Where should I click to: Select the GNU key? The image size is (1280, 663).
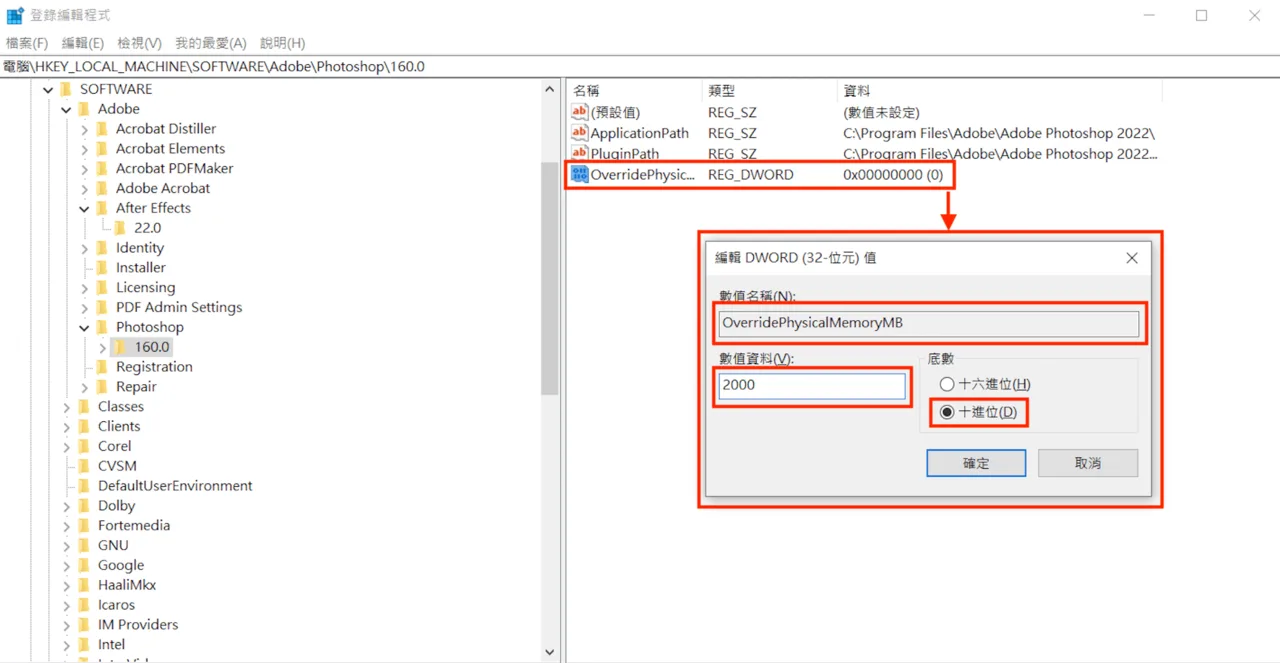pyautogui.click(x=113, y=545)
